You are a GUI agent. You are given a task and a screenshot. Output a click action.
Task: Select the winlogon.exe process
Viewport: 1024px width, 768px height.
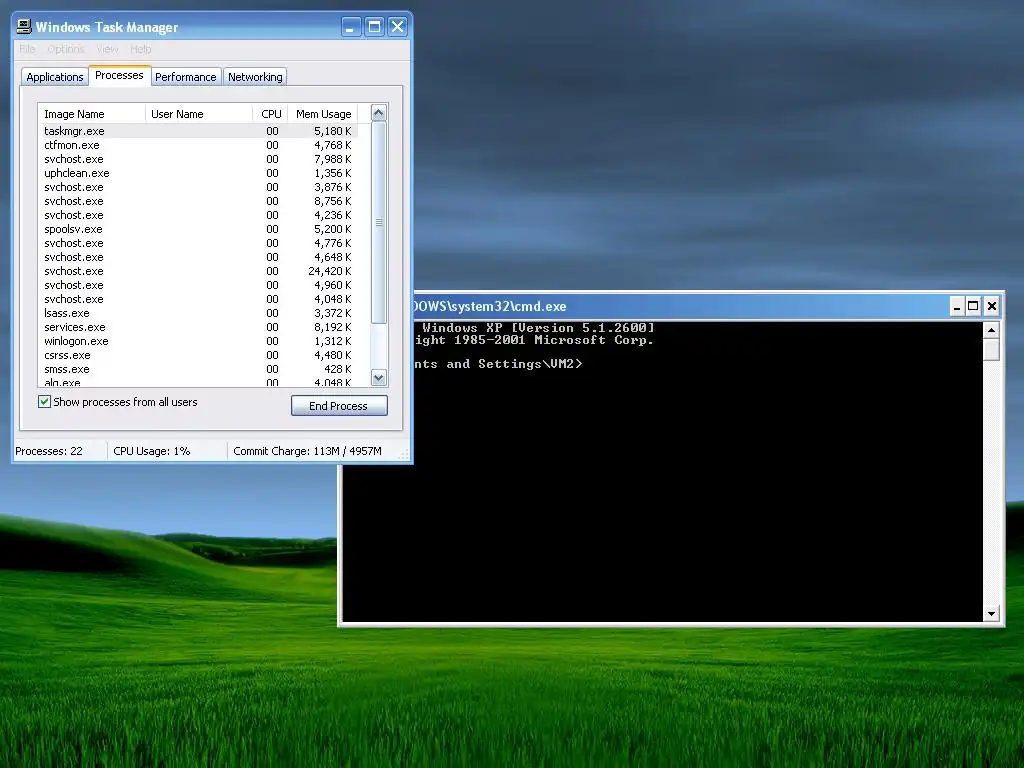click(x=198, y=341)
